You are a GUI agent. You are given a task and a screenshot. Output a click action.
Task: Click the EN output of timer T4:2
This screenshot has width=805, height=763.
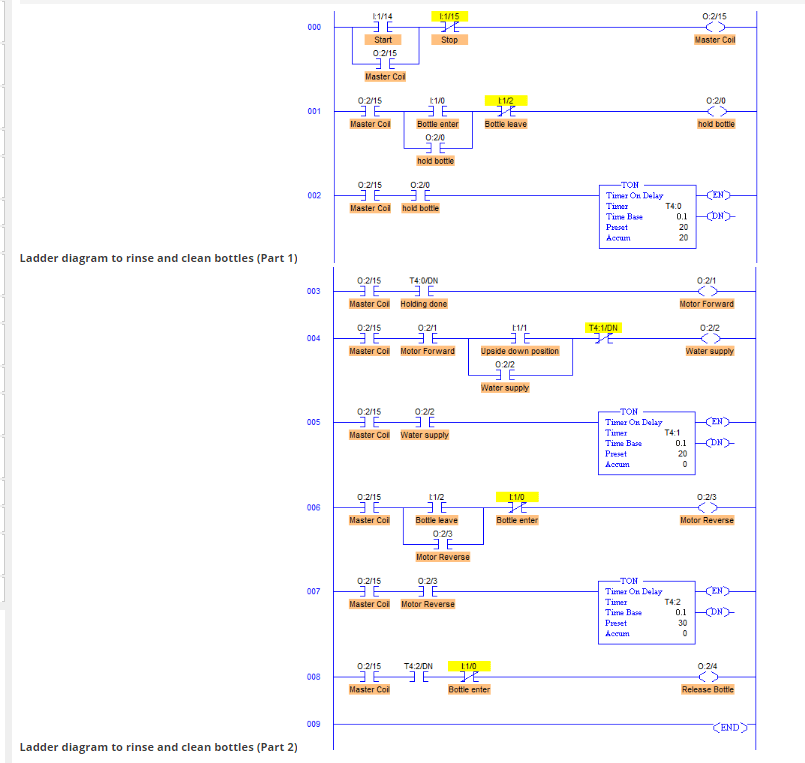716,590
